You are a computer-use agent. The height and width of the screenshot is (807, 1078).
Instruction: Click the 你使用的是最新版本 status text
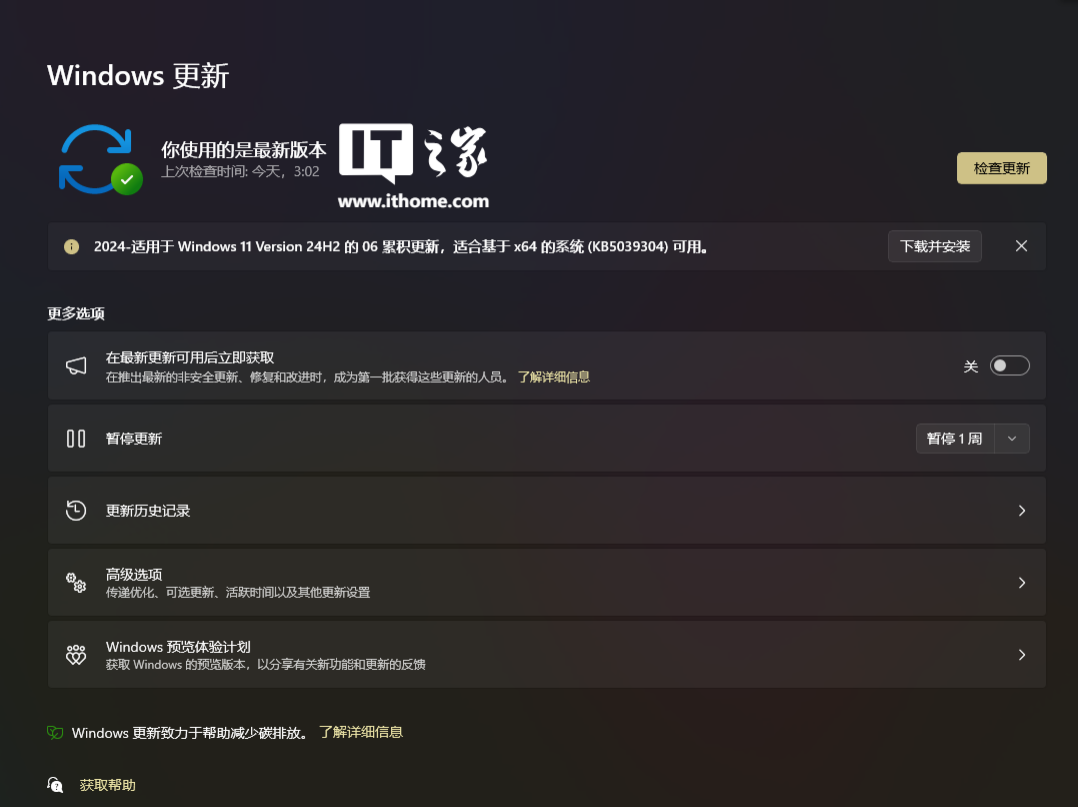click(x=243, y=149)
